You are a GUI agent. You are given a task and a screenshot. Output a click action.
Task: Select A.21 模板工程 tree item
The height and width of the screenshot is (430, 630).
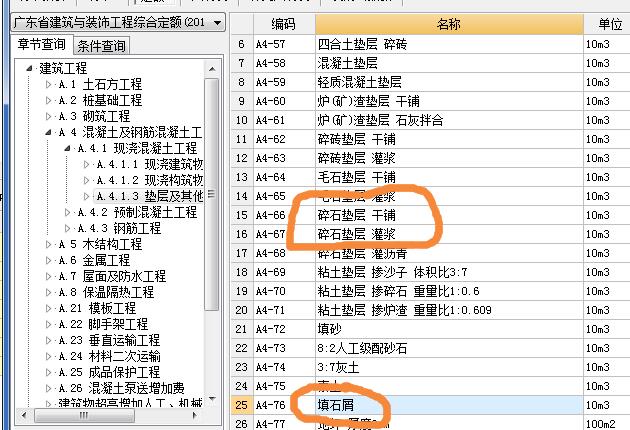pos(97,308)
